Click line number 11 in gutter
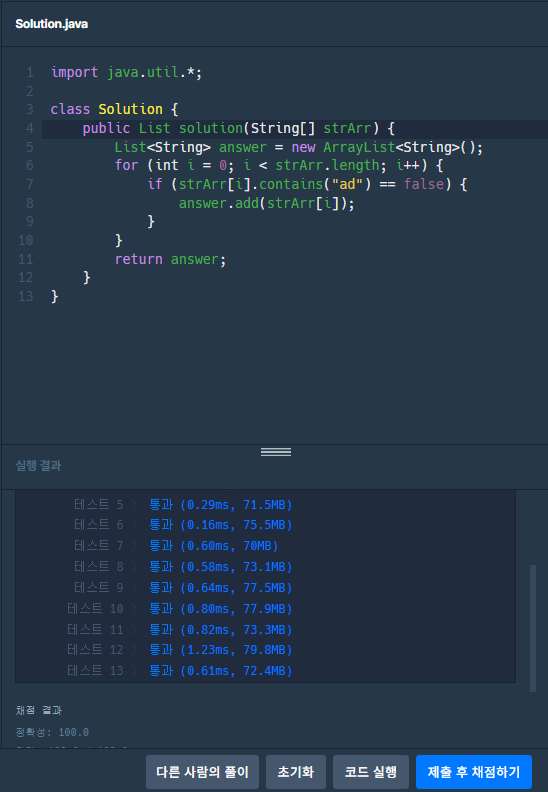548x792 pixels. 26,259
